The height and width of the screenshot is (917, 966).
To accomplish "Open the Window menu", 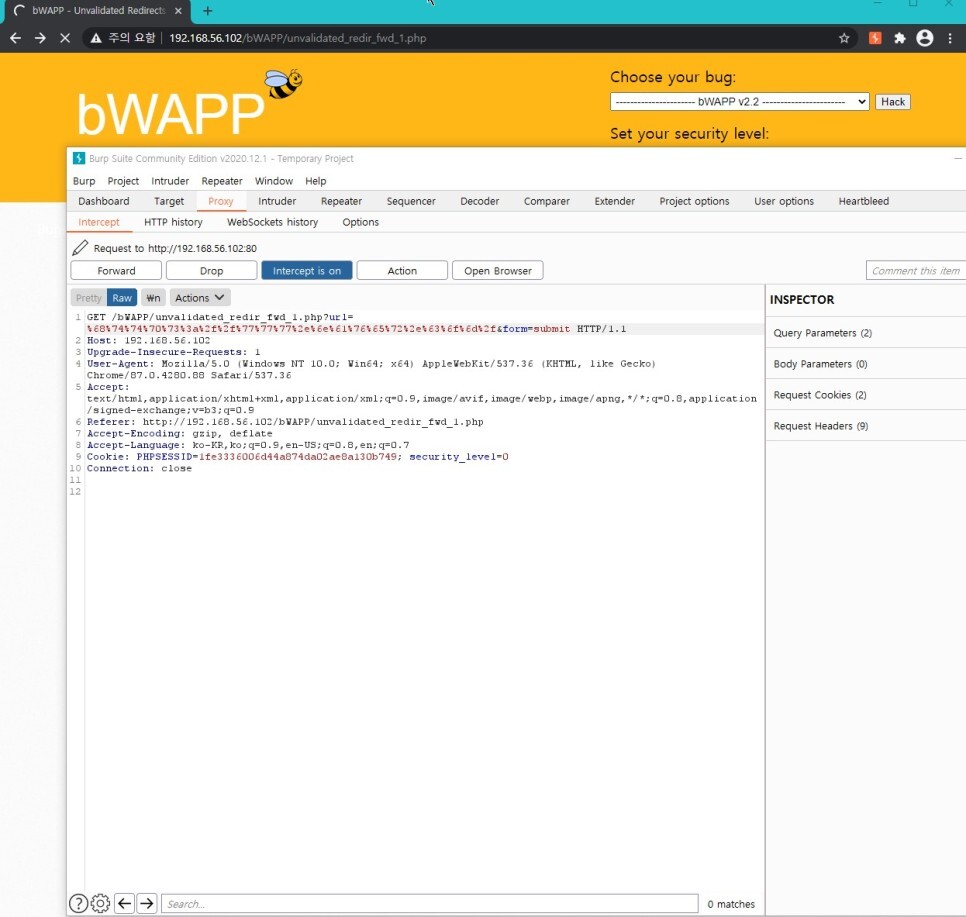I will point(274,181).
